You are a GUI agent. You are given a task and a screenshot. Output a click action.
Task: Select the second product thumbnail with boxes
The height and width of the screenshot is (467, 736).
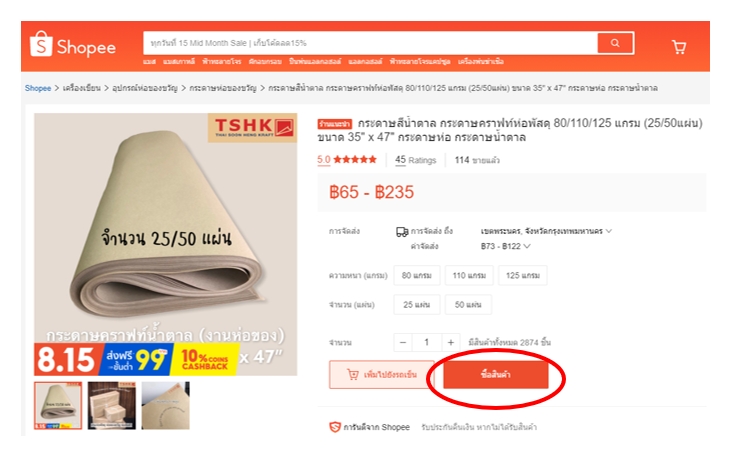point(112,405)
